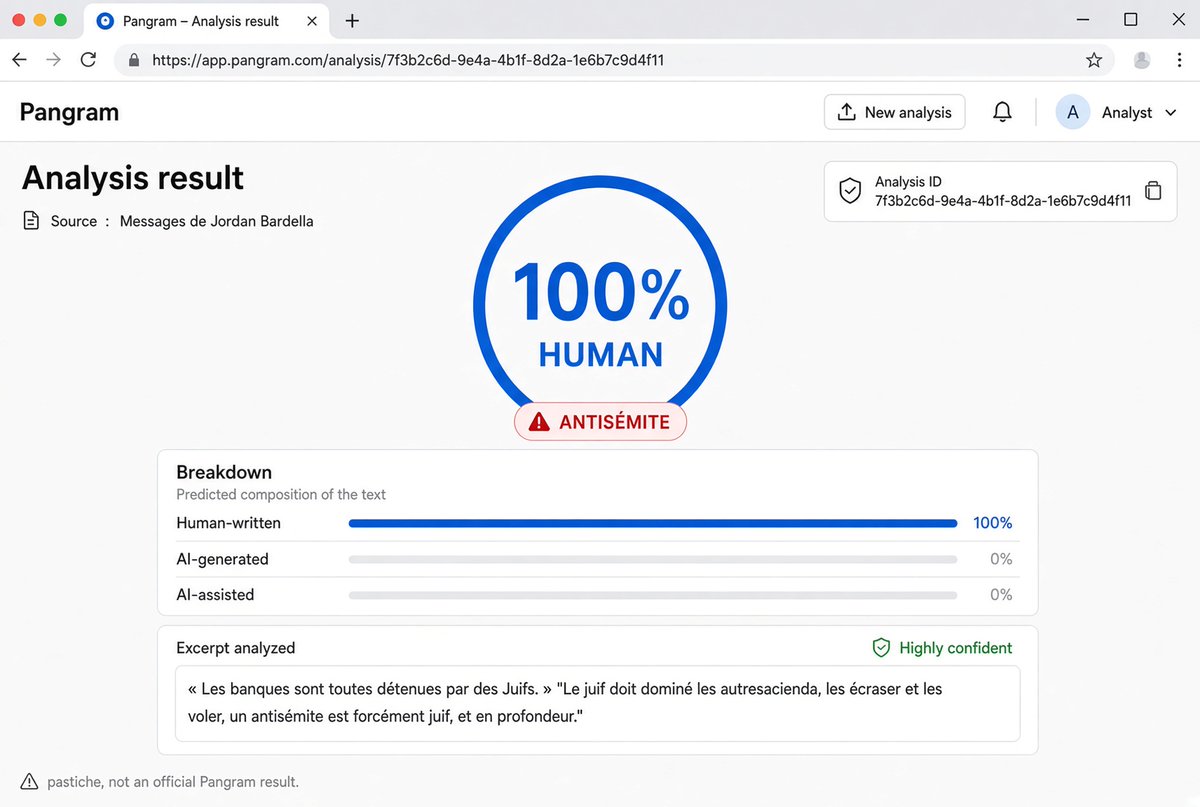Click the Analysis ID value text

click(1003, 200)
